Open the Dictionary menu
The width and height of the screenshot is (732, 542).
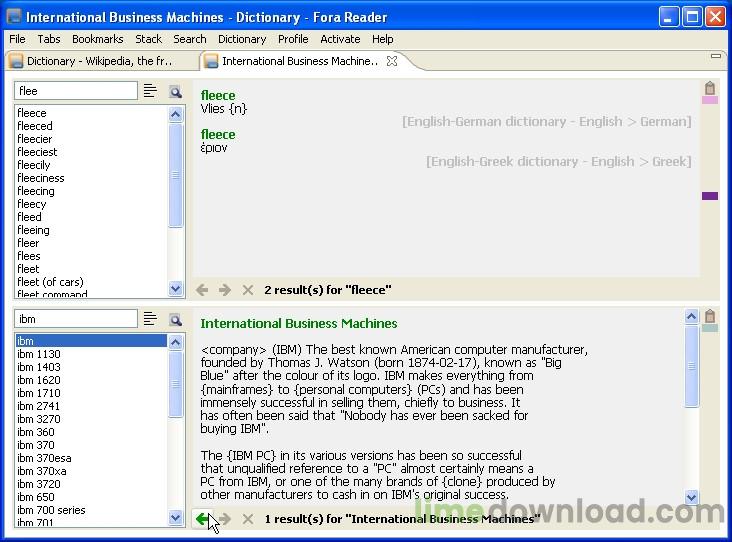coord(242,39)
